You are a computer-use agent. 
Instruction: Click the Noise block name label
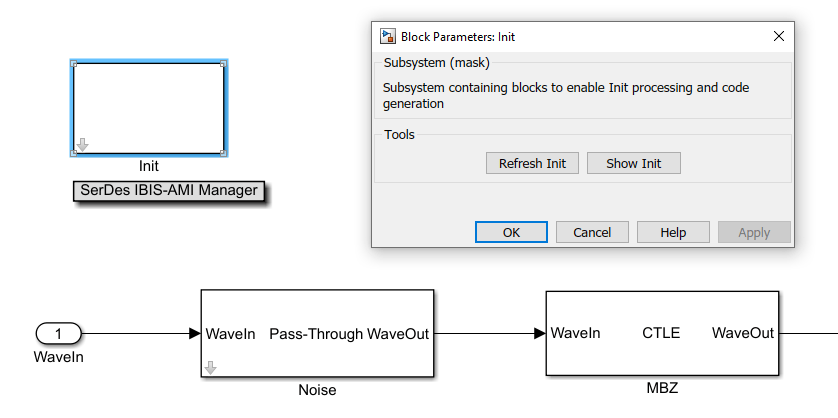click(317, 390)
